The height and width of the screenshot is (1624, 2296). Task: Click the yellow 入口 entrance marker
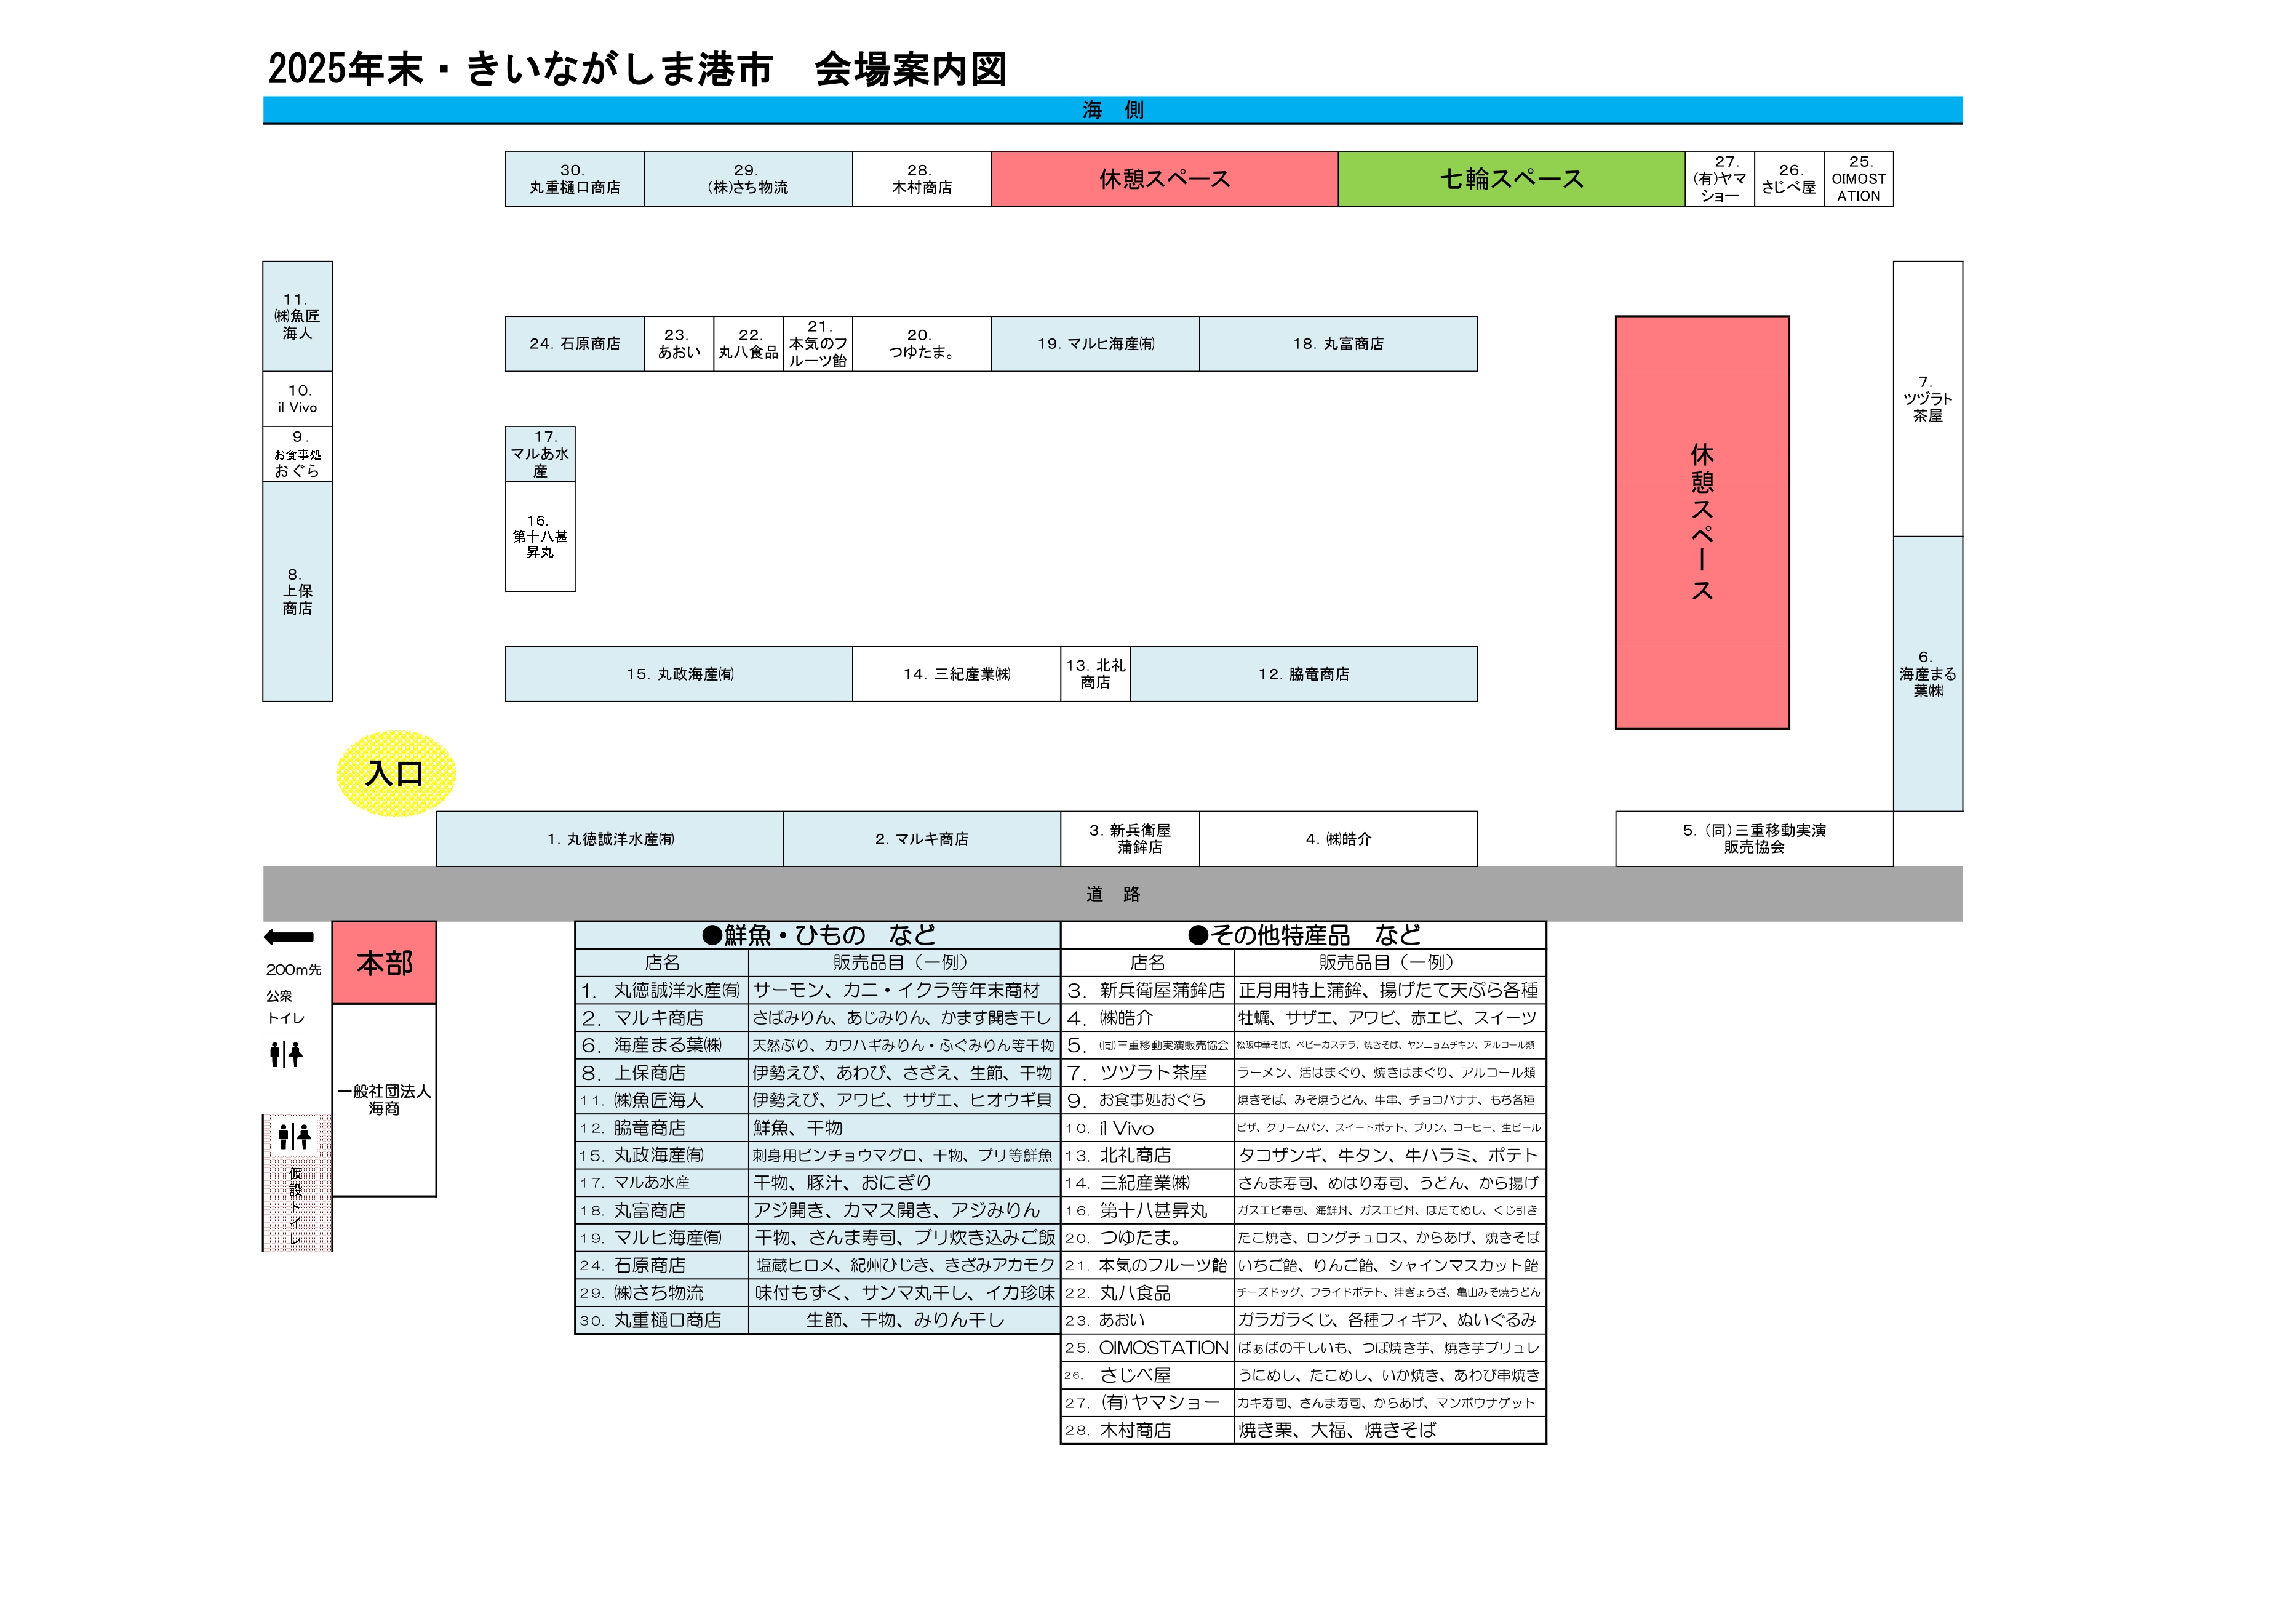click(395, 773)
